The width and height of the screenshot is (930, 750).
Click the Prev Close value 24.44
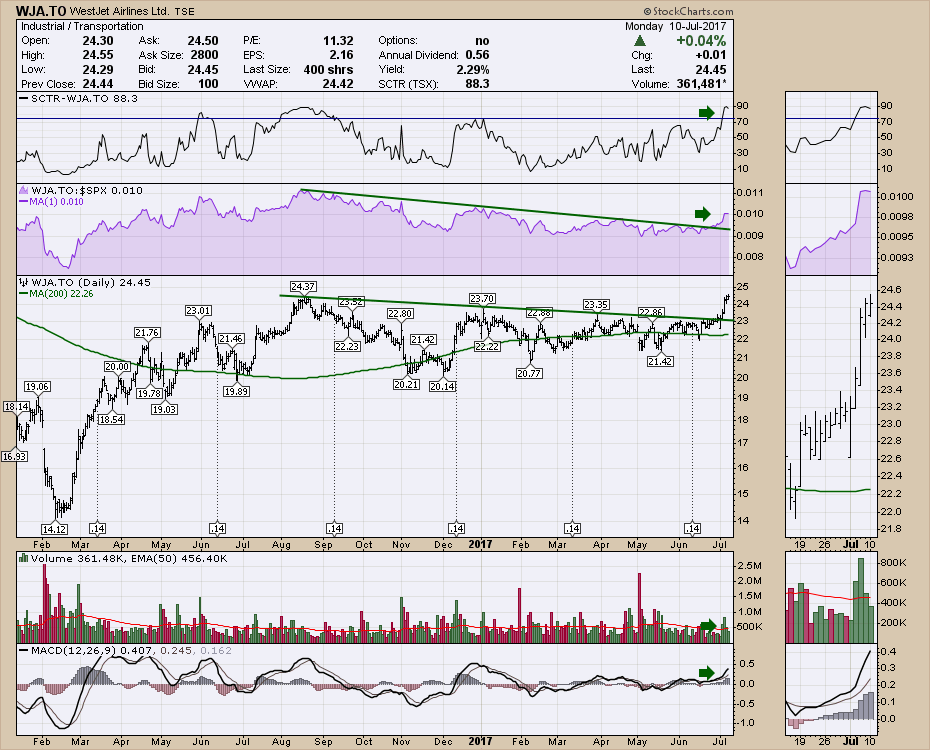(98, 84)
